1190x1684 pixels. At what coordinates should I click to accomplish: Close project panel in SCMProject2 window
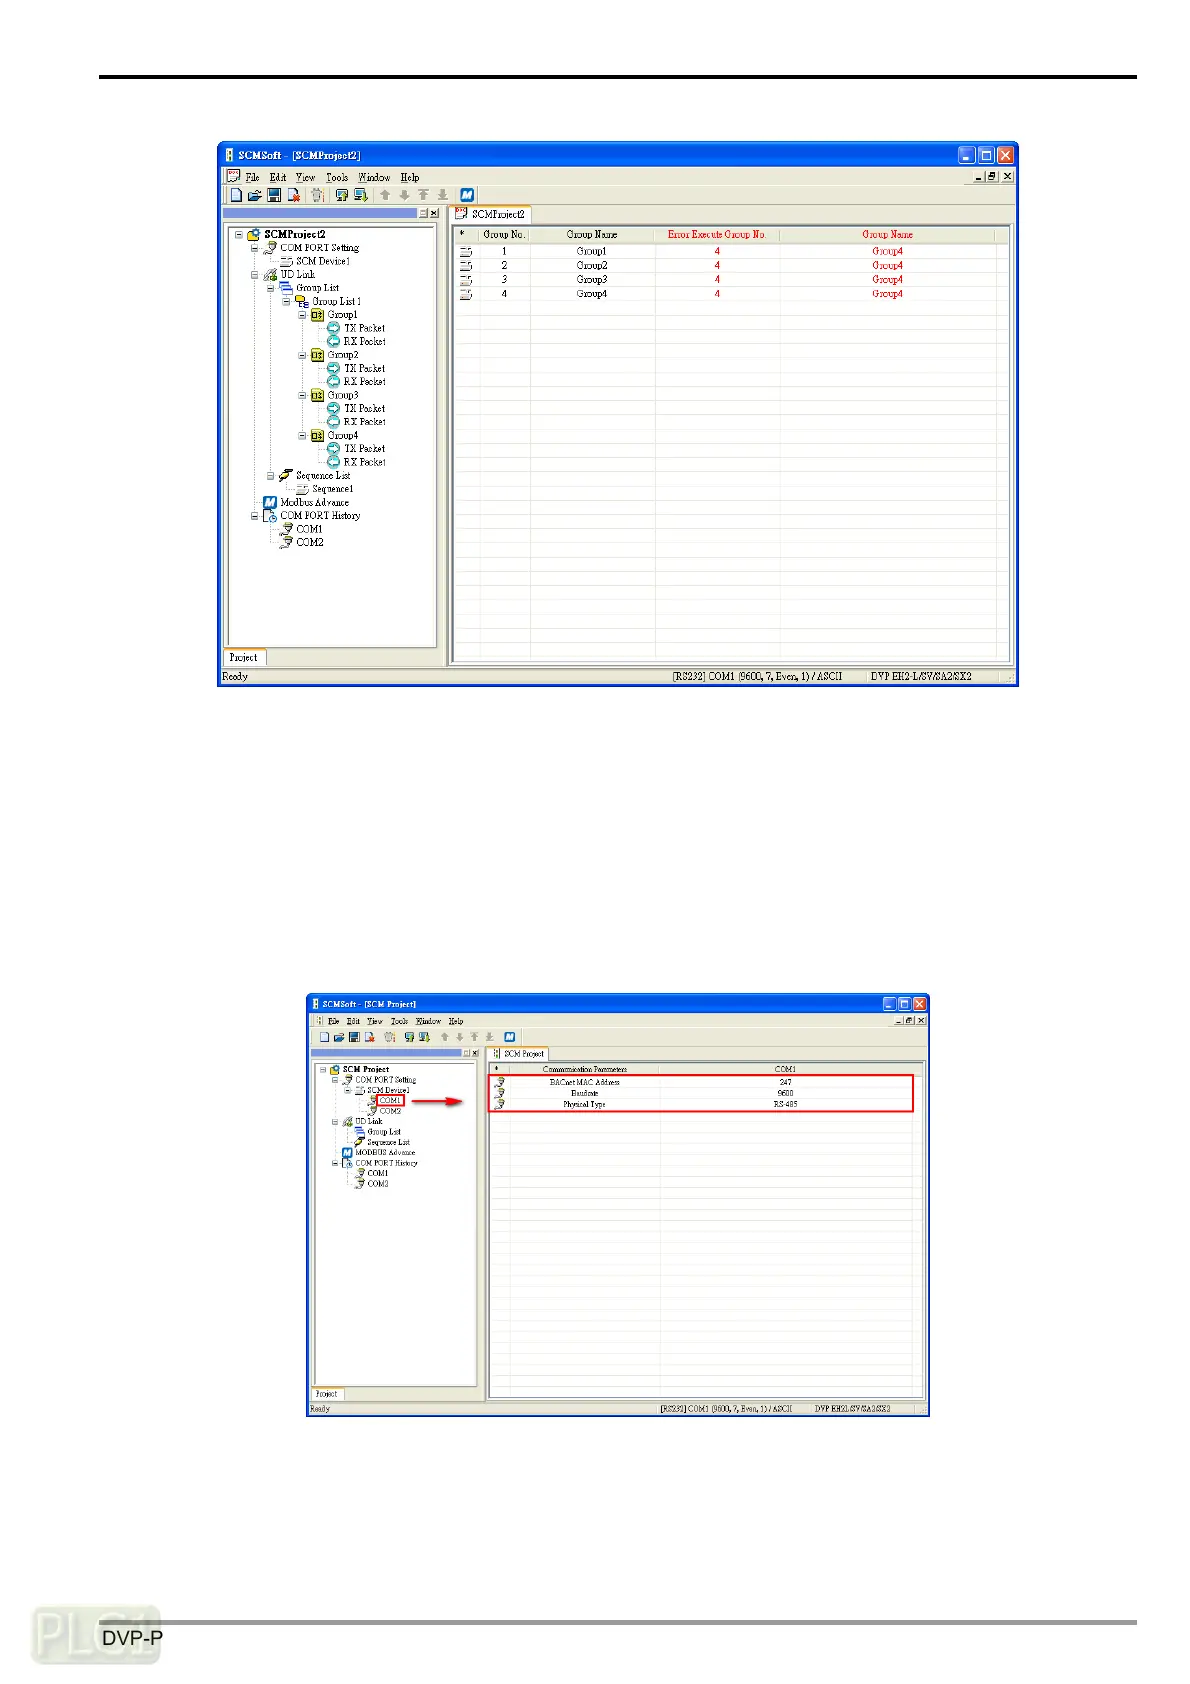point(434,213)
